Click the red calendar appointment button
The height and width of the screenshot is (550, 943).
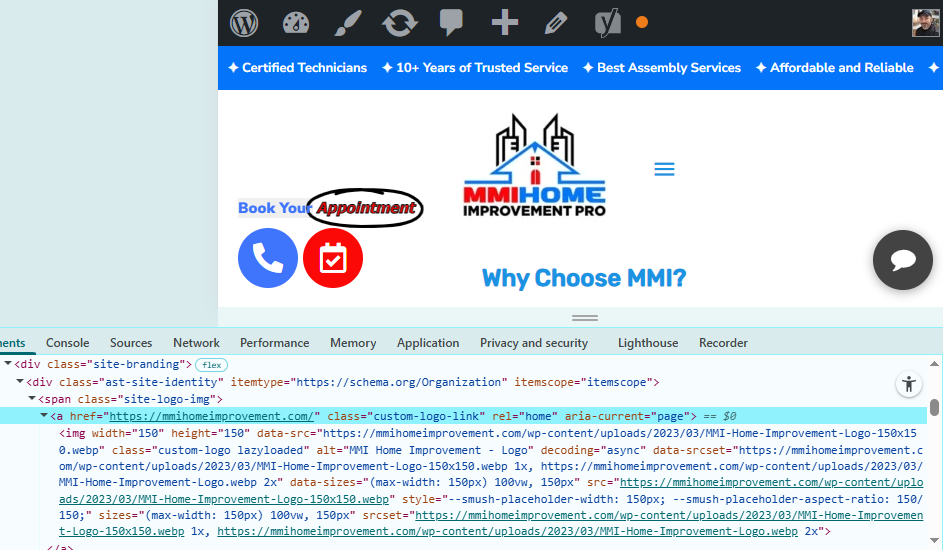pyautogui.click(x=333, y=258)
